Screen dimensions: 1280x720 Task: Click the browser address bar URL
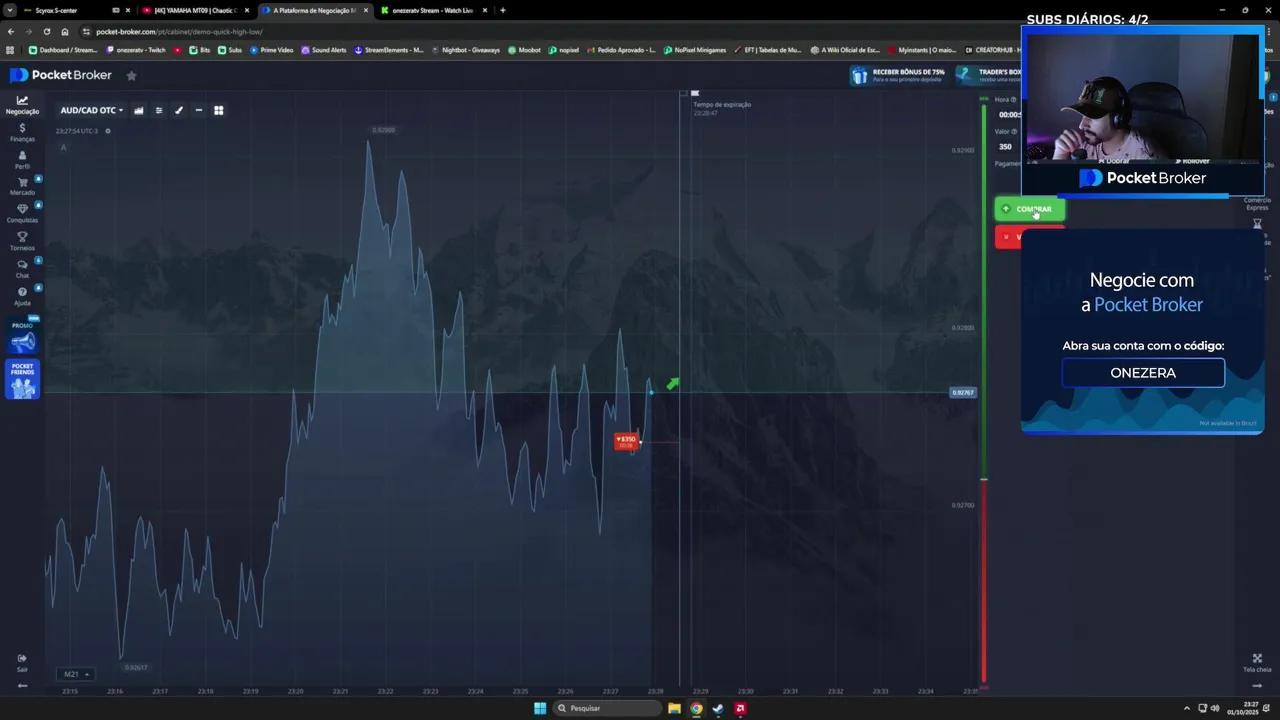pyautogui.click(x=179, y=31)
